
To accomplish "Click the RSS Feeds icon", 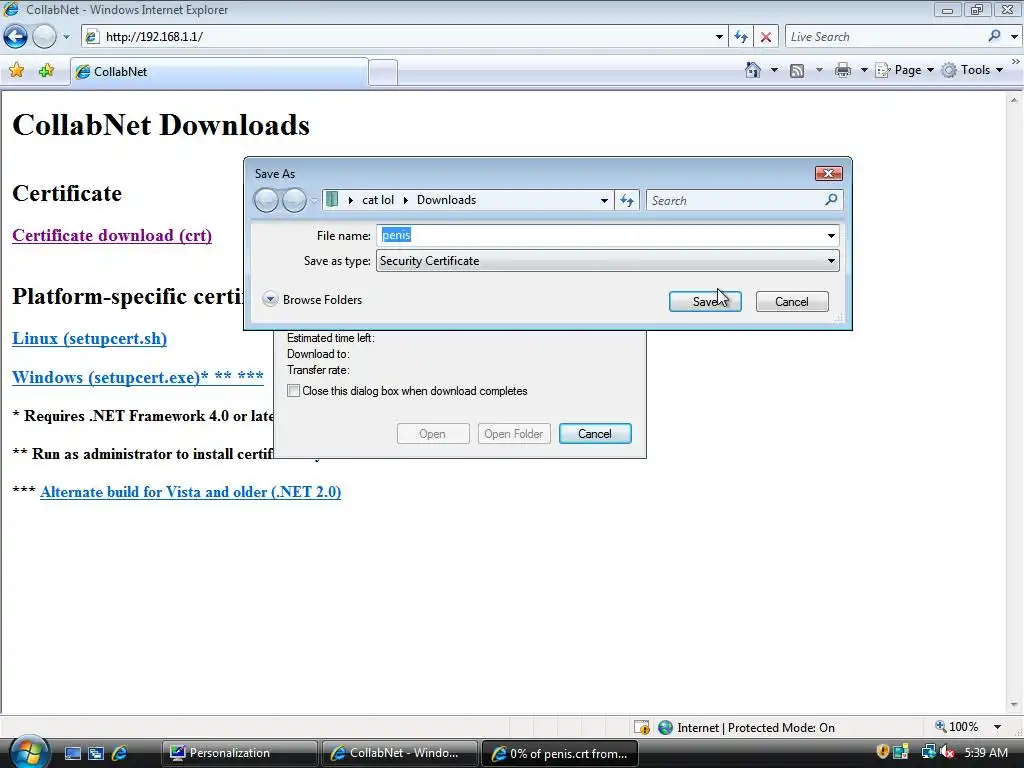I will click(797, 71).
